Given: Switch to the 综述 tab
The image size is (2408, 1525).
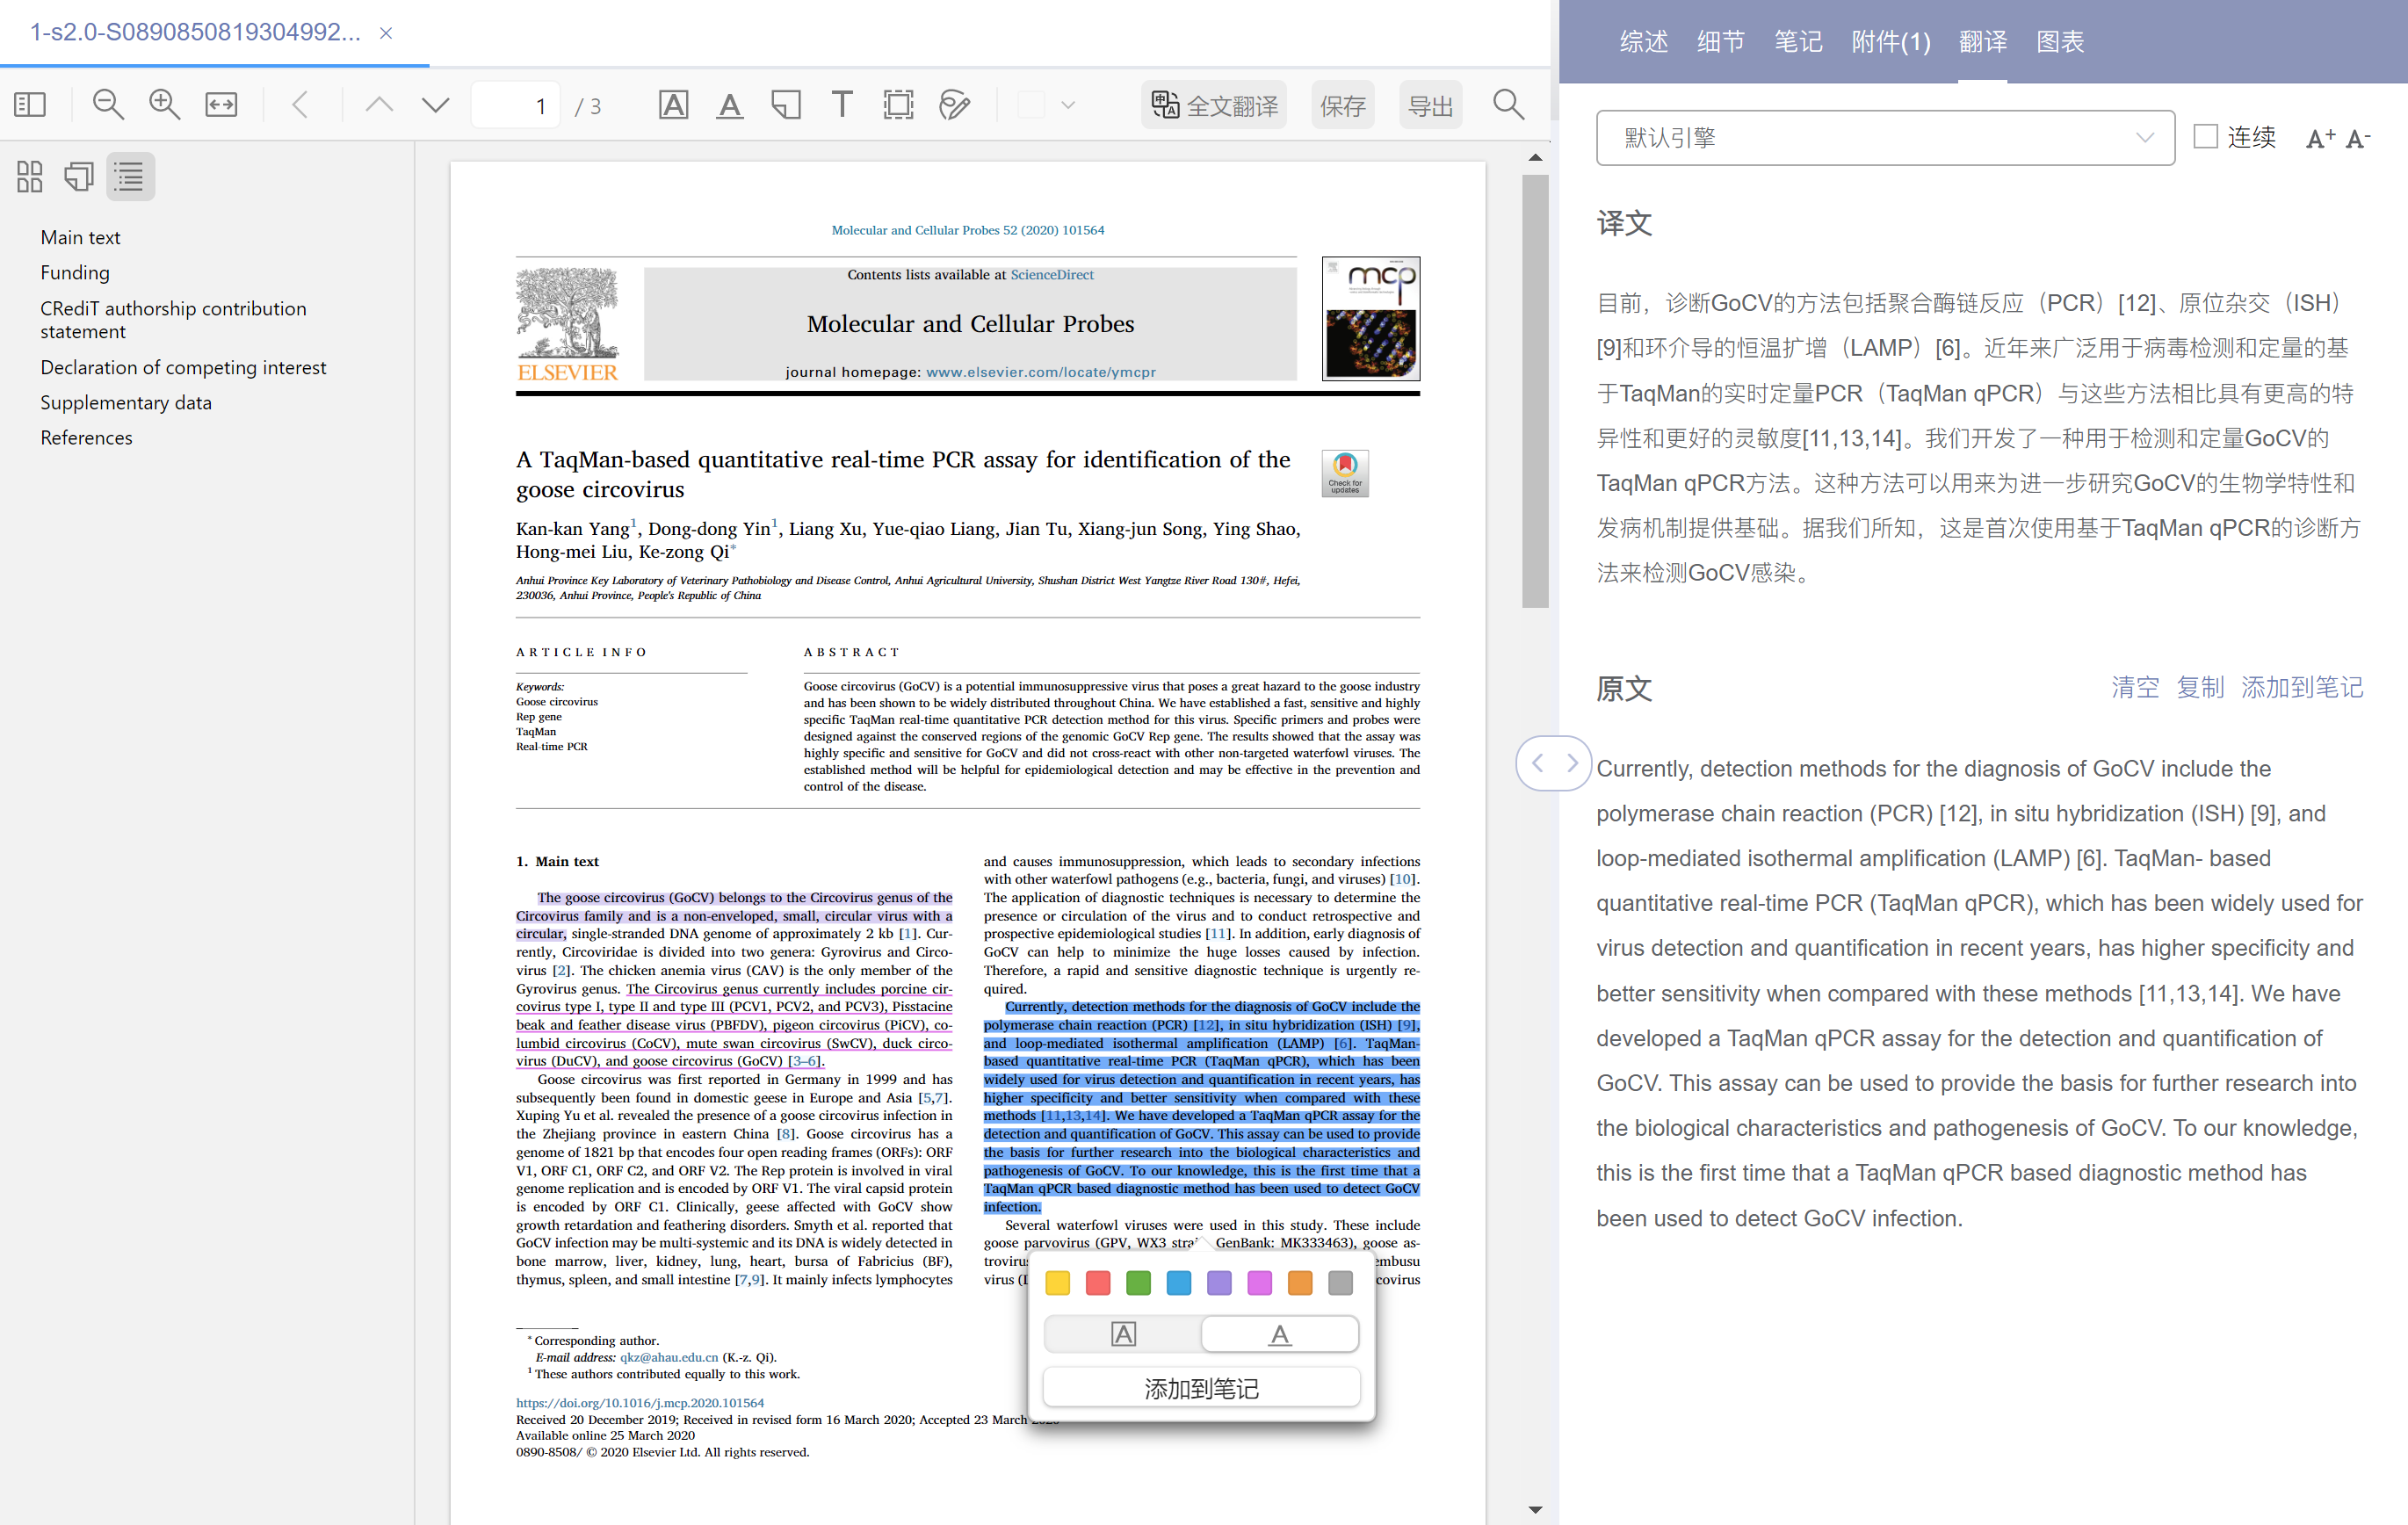Looking at the screenshot, I should (x=1644, y=41).
